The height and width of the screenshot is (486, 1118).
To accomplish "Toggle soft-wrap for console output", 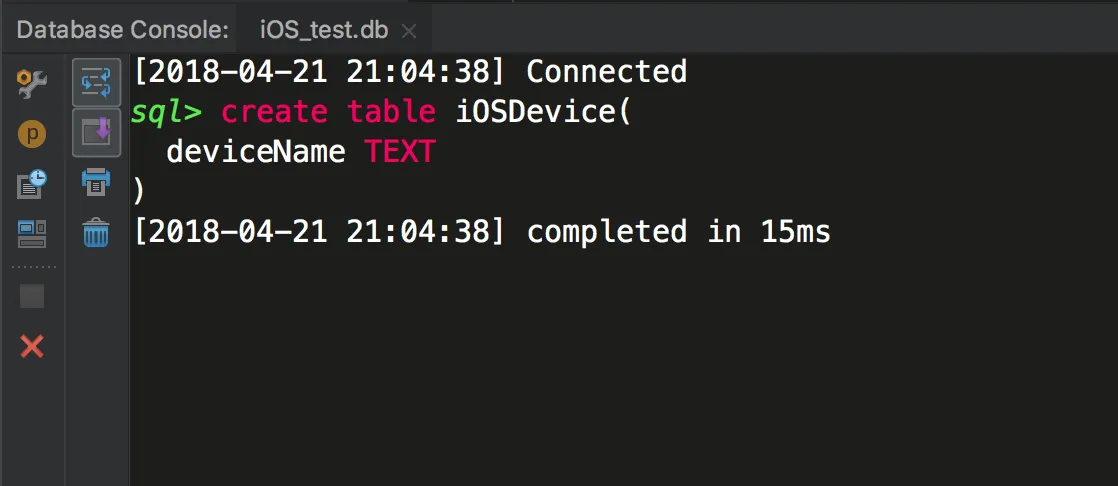I will coord(96,82).
